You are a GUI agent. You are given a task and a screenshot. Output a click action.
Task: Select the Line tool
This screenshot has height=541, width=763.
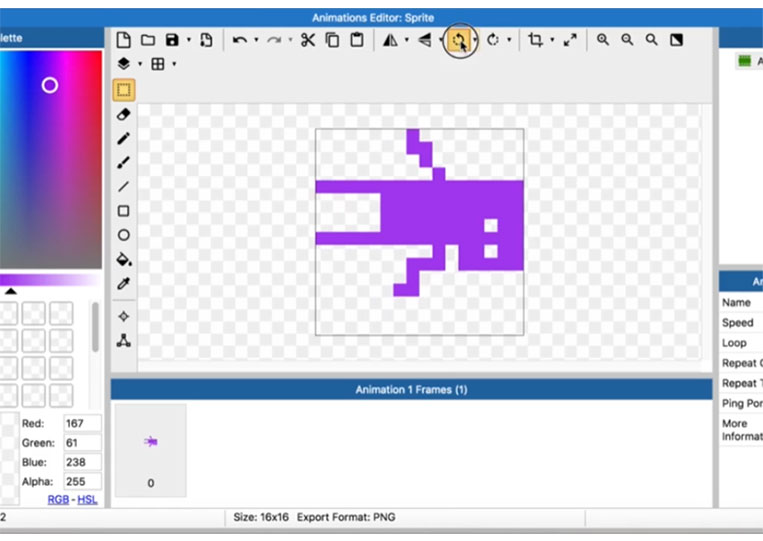tap(124, 186)
